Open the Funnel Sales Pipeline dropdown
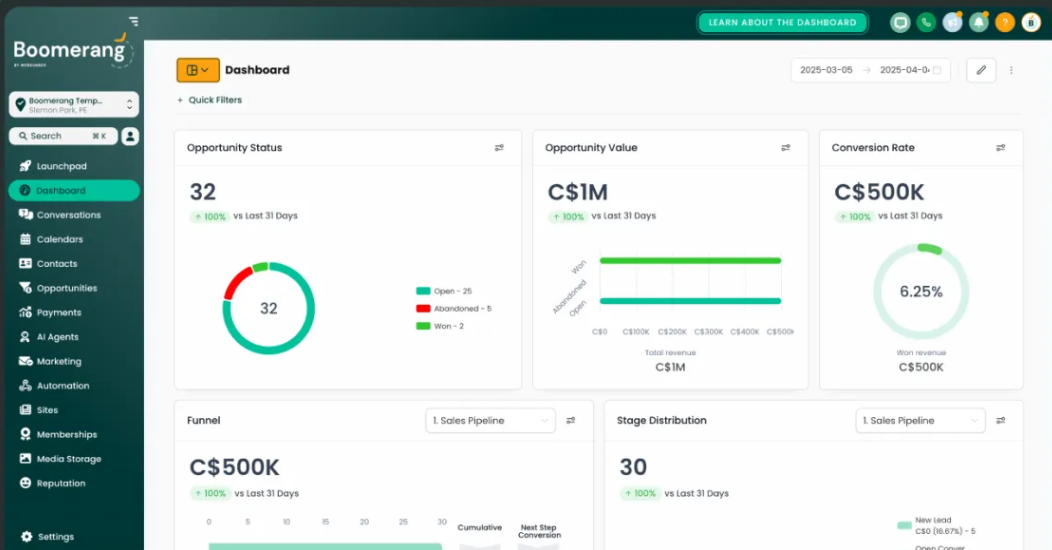The image size is (1052, 550). [490, 421]
